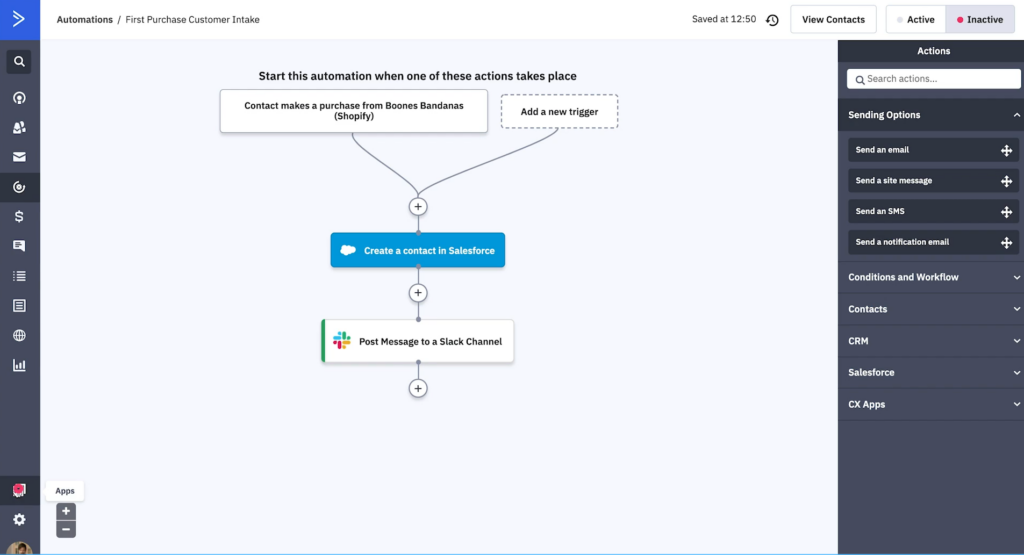Zoom out the automation canvas
The width and height of the screenshot is (1024, 555).
(x=66, y=529)
